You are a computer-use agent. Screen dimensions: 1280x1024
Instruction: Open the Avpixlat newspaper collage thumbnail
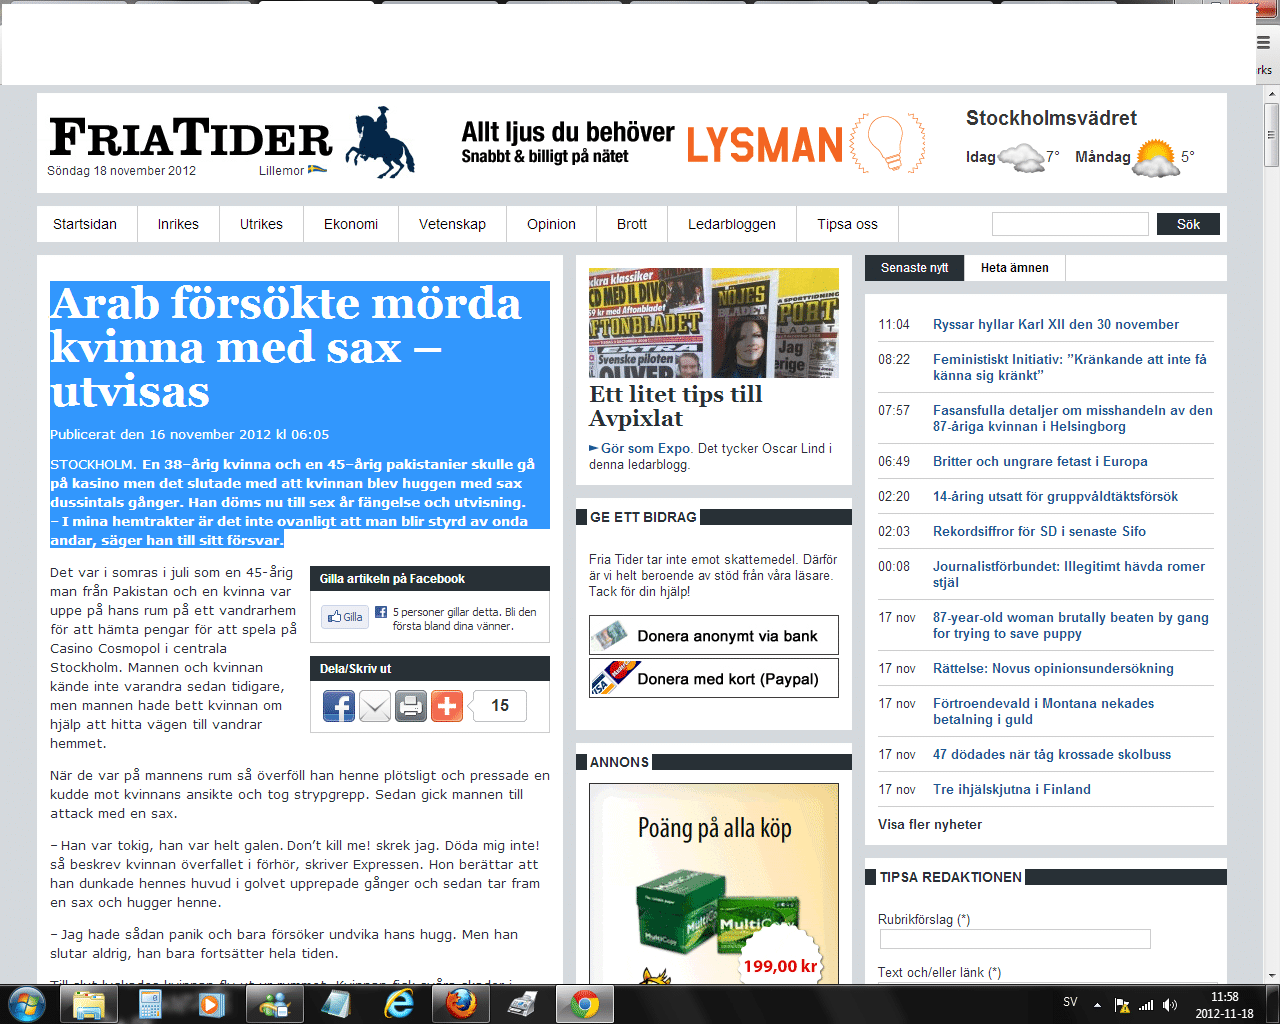714,322
